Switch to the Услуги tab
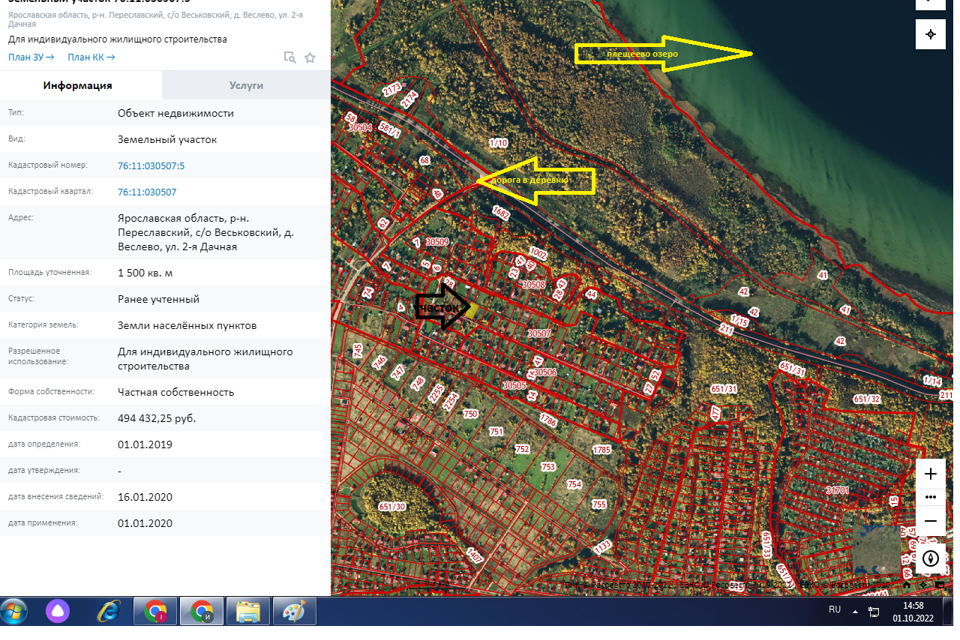The height and width of the screenshot is (640, 960). point(246,86)
